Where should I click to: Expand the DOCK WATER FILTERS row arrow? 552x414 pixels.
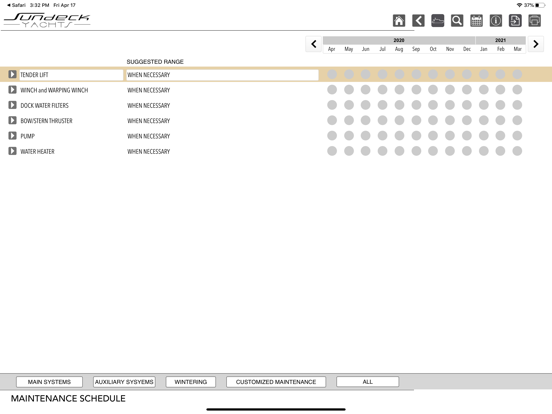(x=12, y=105)
